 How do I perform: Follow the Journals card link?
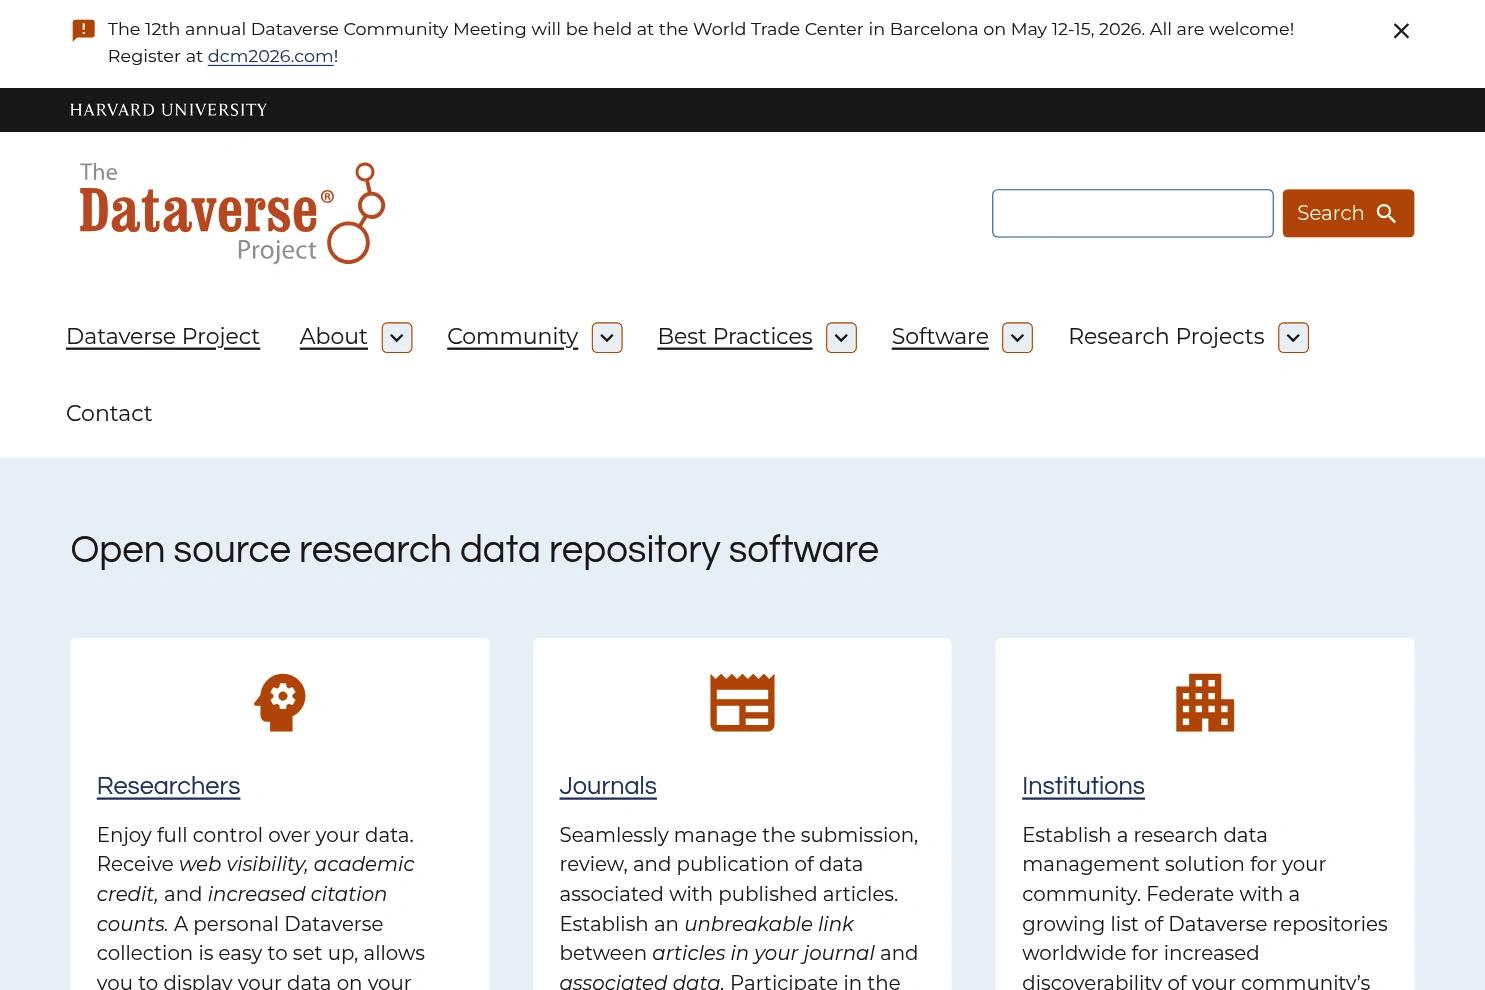(x=608, y=787)
